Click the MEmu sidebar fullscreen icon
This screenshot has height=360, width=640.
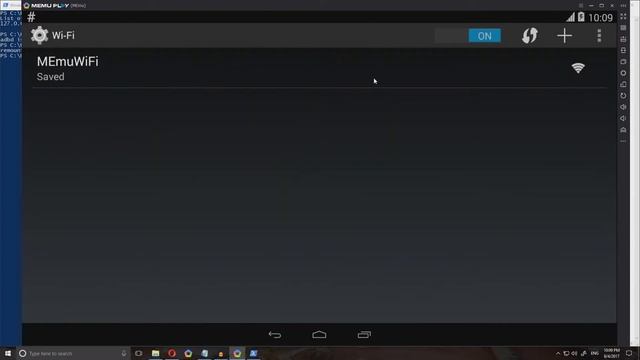[623, 16]
